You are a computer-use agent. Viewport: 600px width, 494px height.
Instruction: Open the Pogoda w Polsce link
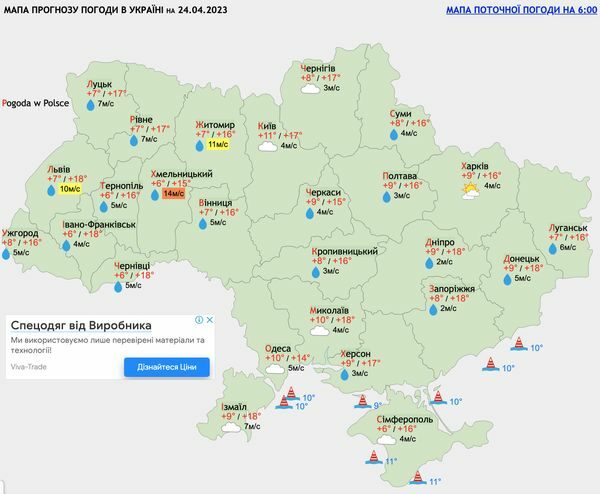36,103
